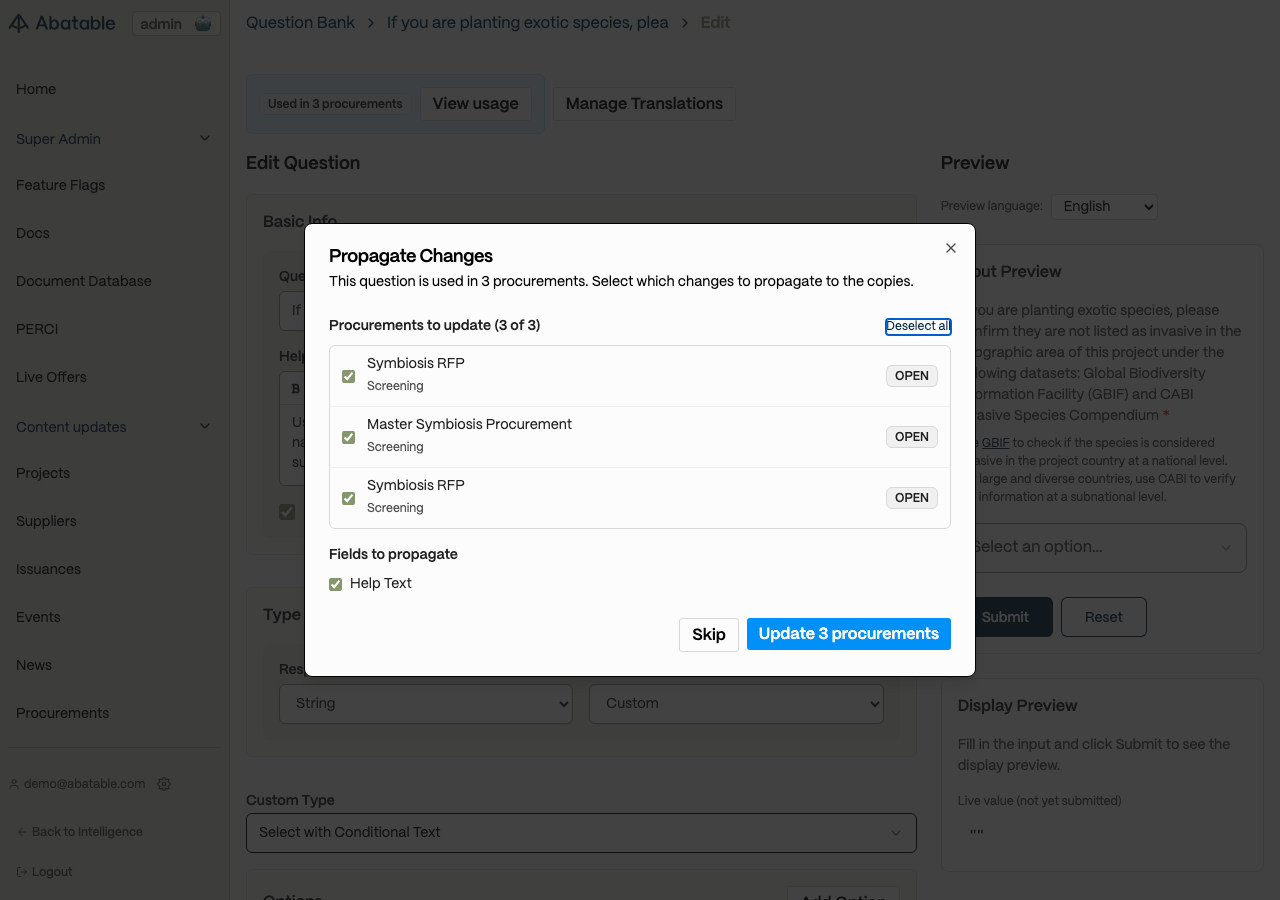This screenshot has width=1280, height=900.
Task: Click the user icon beside demo email
Action: click(x=14, y=784)
